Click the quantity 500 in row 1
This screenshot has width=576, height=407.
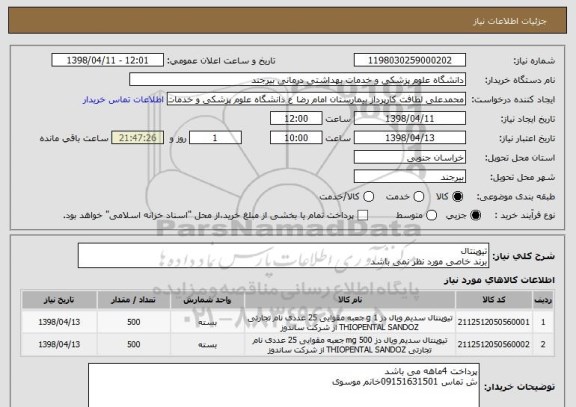coord(133,322)
